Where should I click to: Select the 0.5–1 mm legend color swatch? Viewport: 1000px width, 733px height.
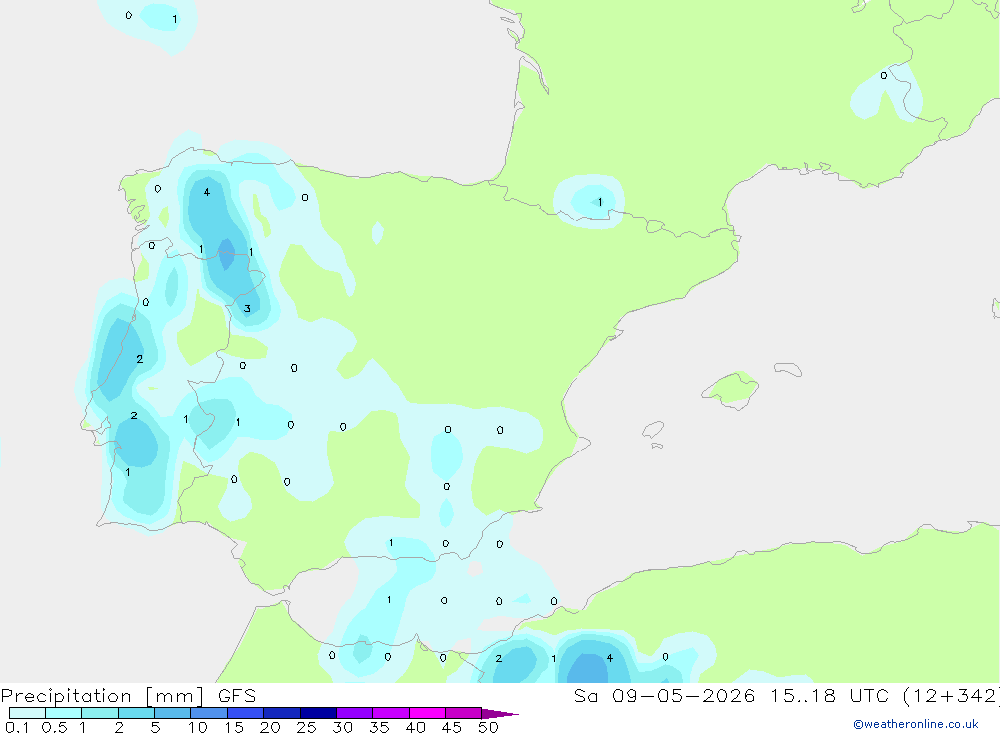pos(63,713)
